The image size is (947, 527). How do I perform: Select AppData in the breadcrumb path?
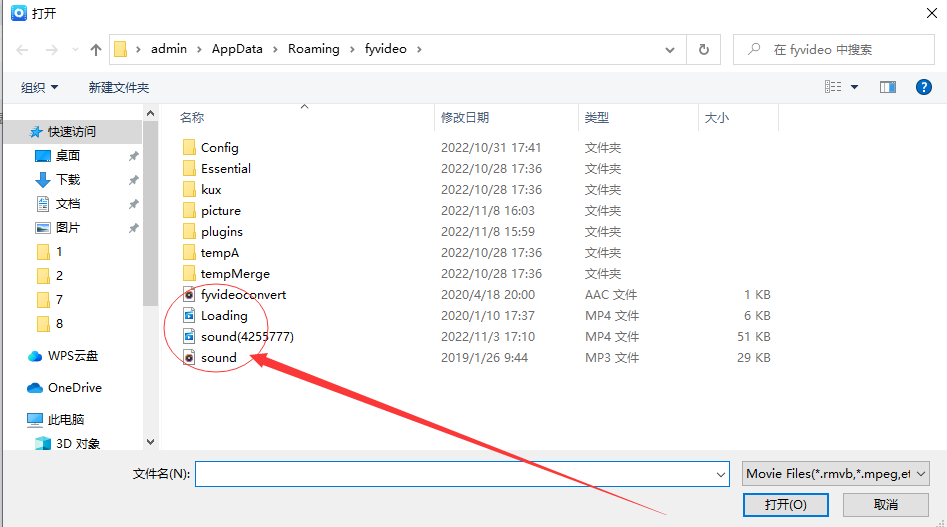coord(237,49)
